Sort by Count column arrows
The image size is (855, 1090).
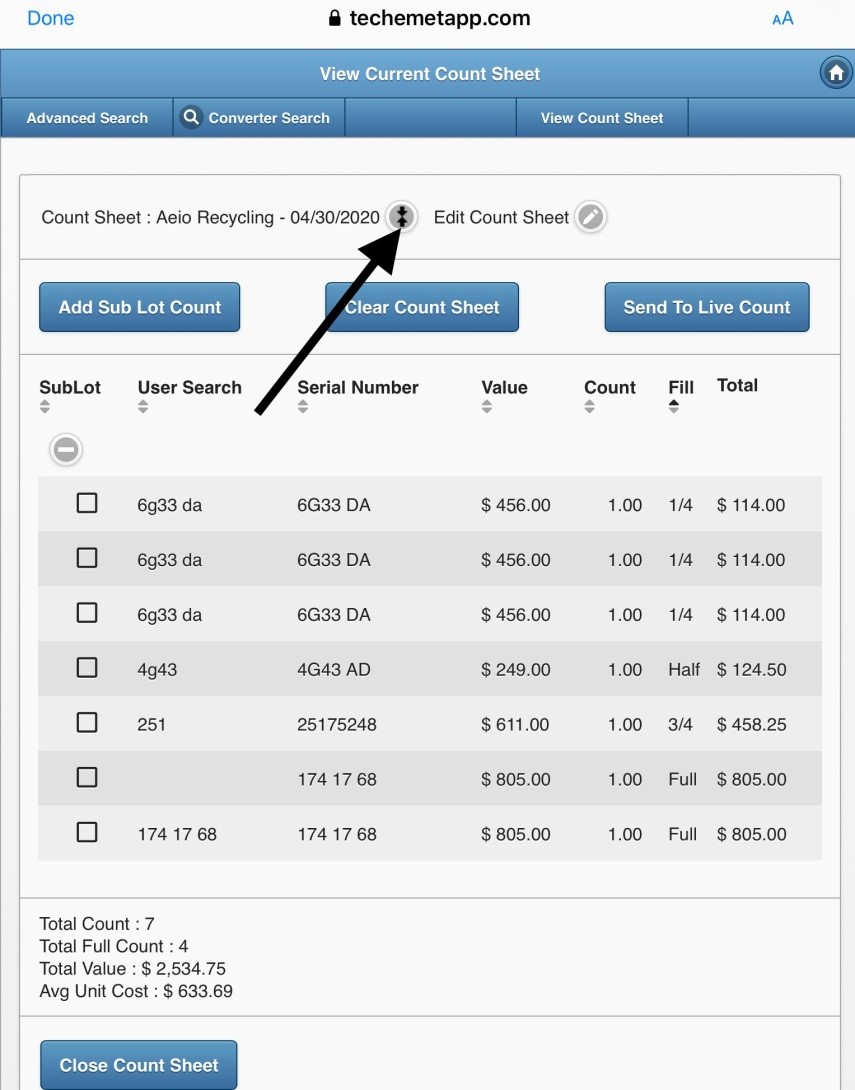(590, 407)
